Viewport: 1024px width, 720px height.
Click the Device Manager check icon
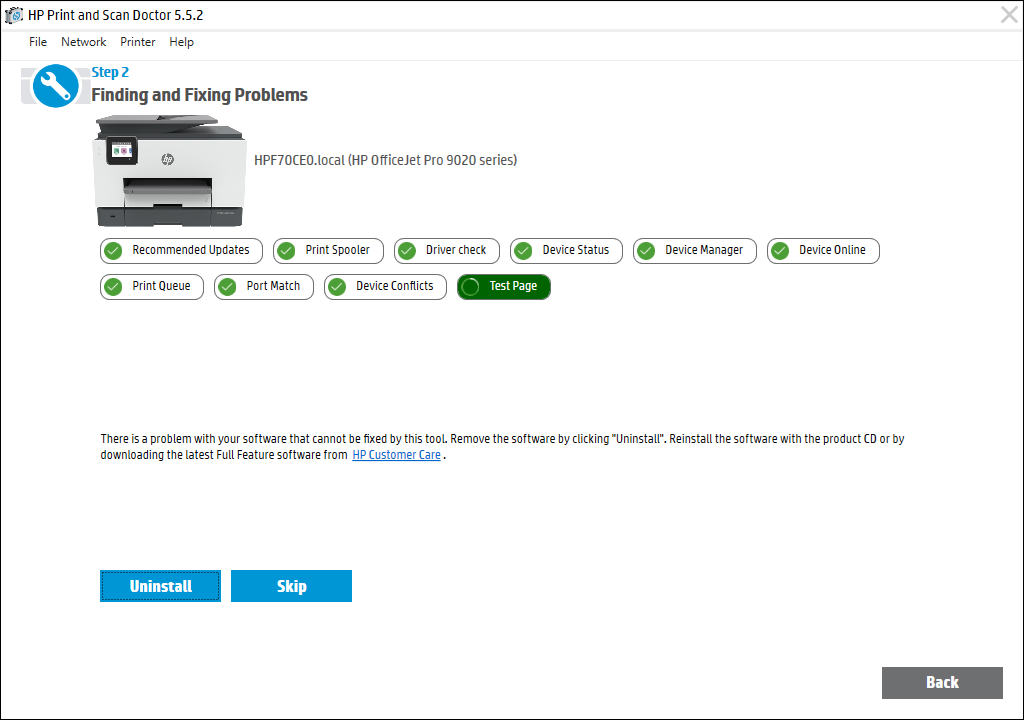pos(645,251)
